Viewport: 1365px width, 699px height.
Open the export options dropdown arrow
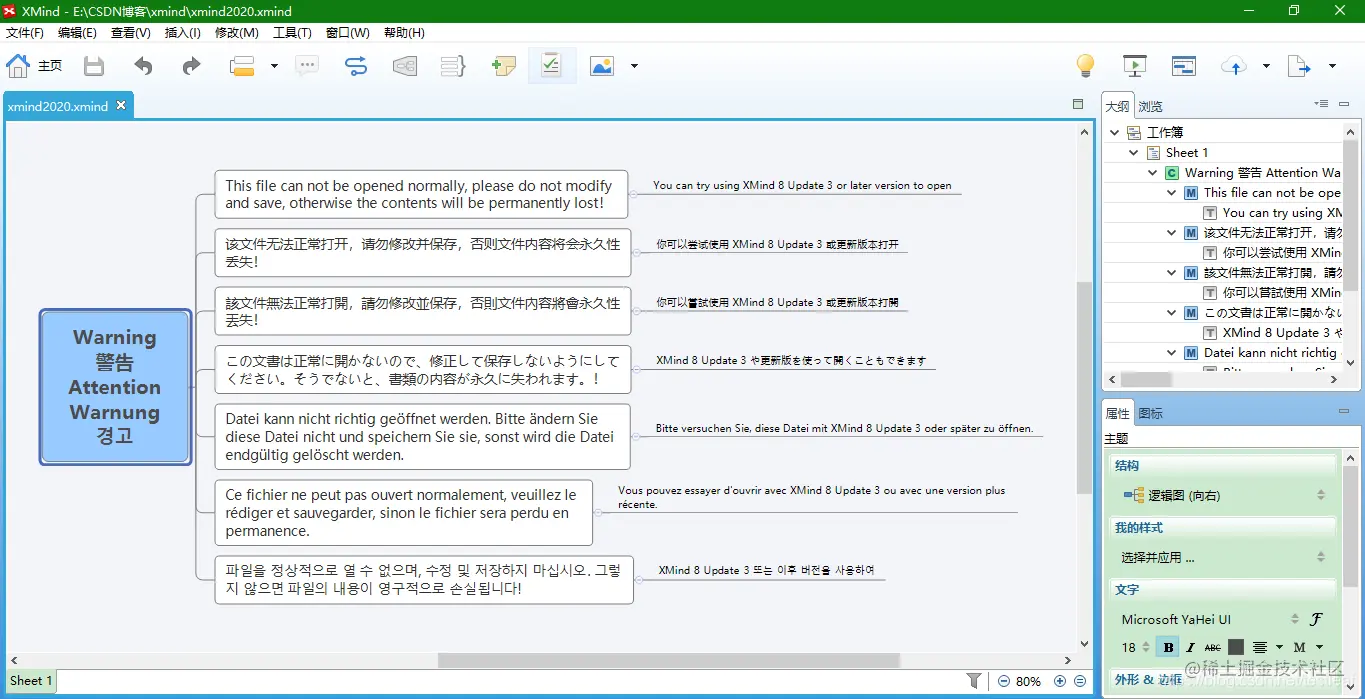pos(1331,65)
